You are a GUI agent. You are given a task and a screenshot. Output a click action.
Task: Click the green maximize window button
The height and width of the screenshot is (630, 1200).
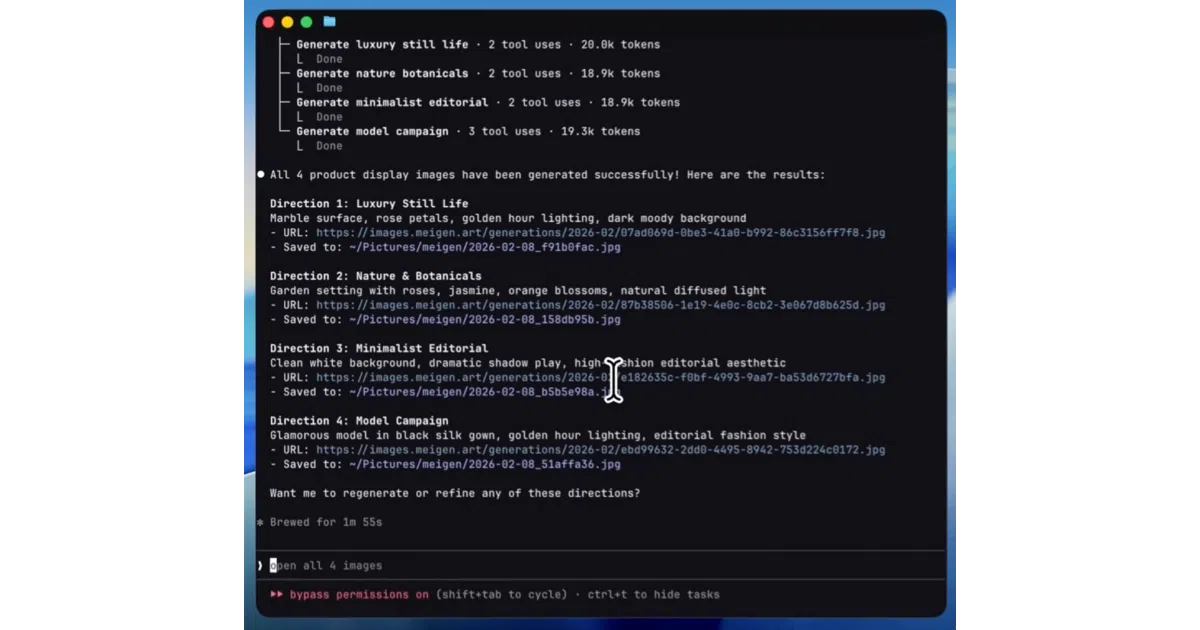pyautogui.click(x=307, y=22)
